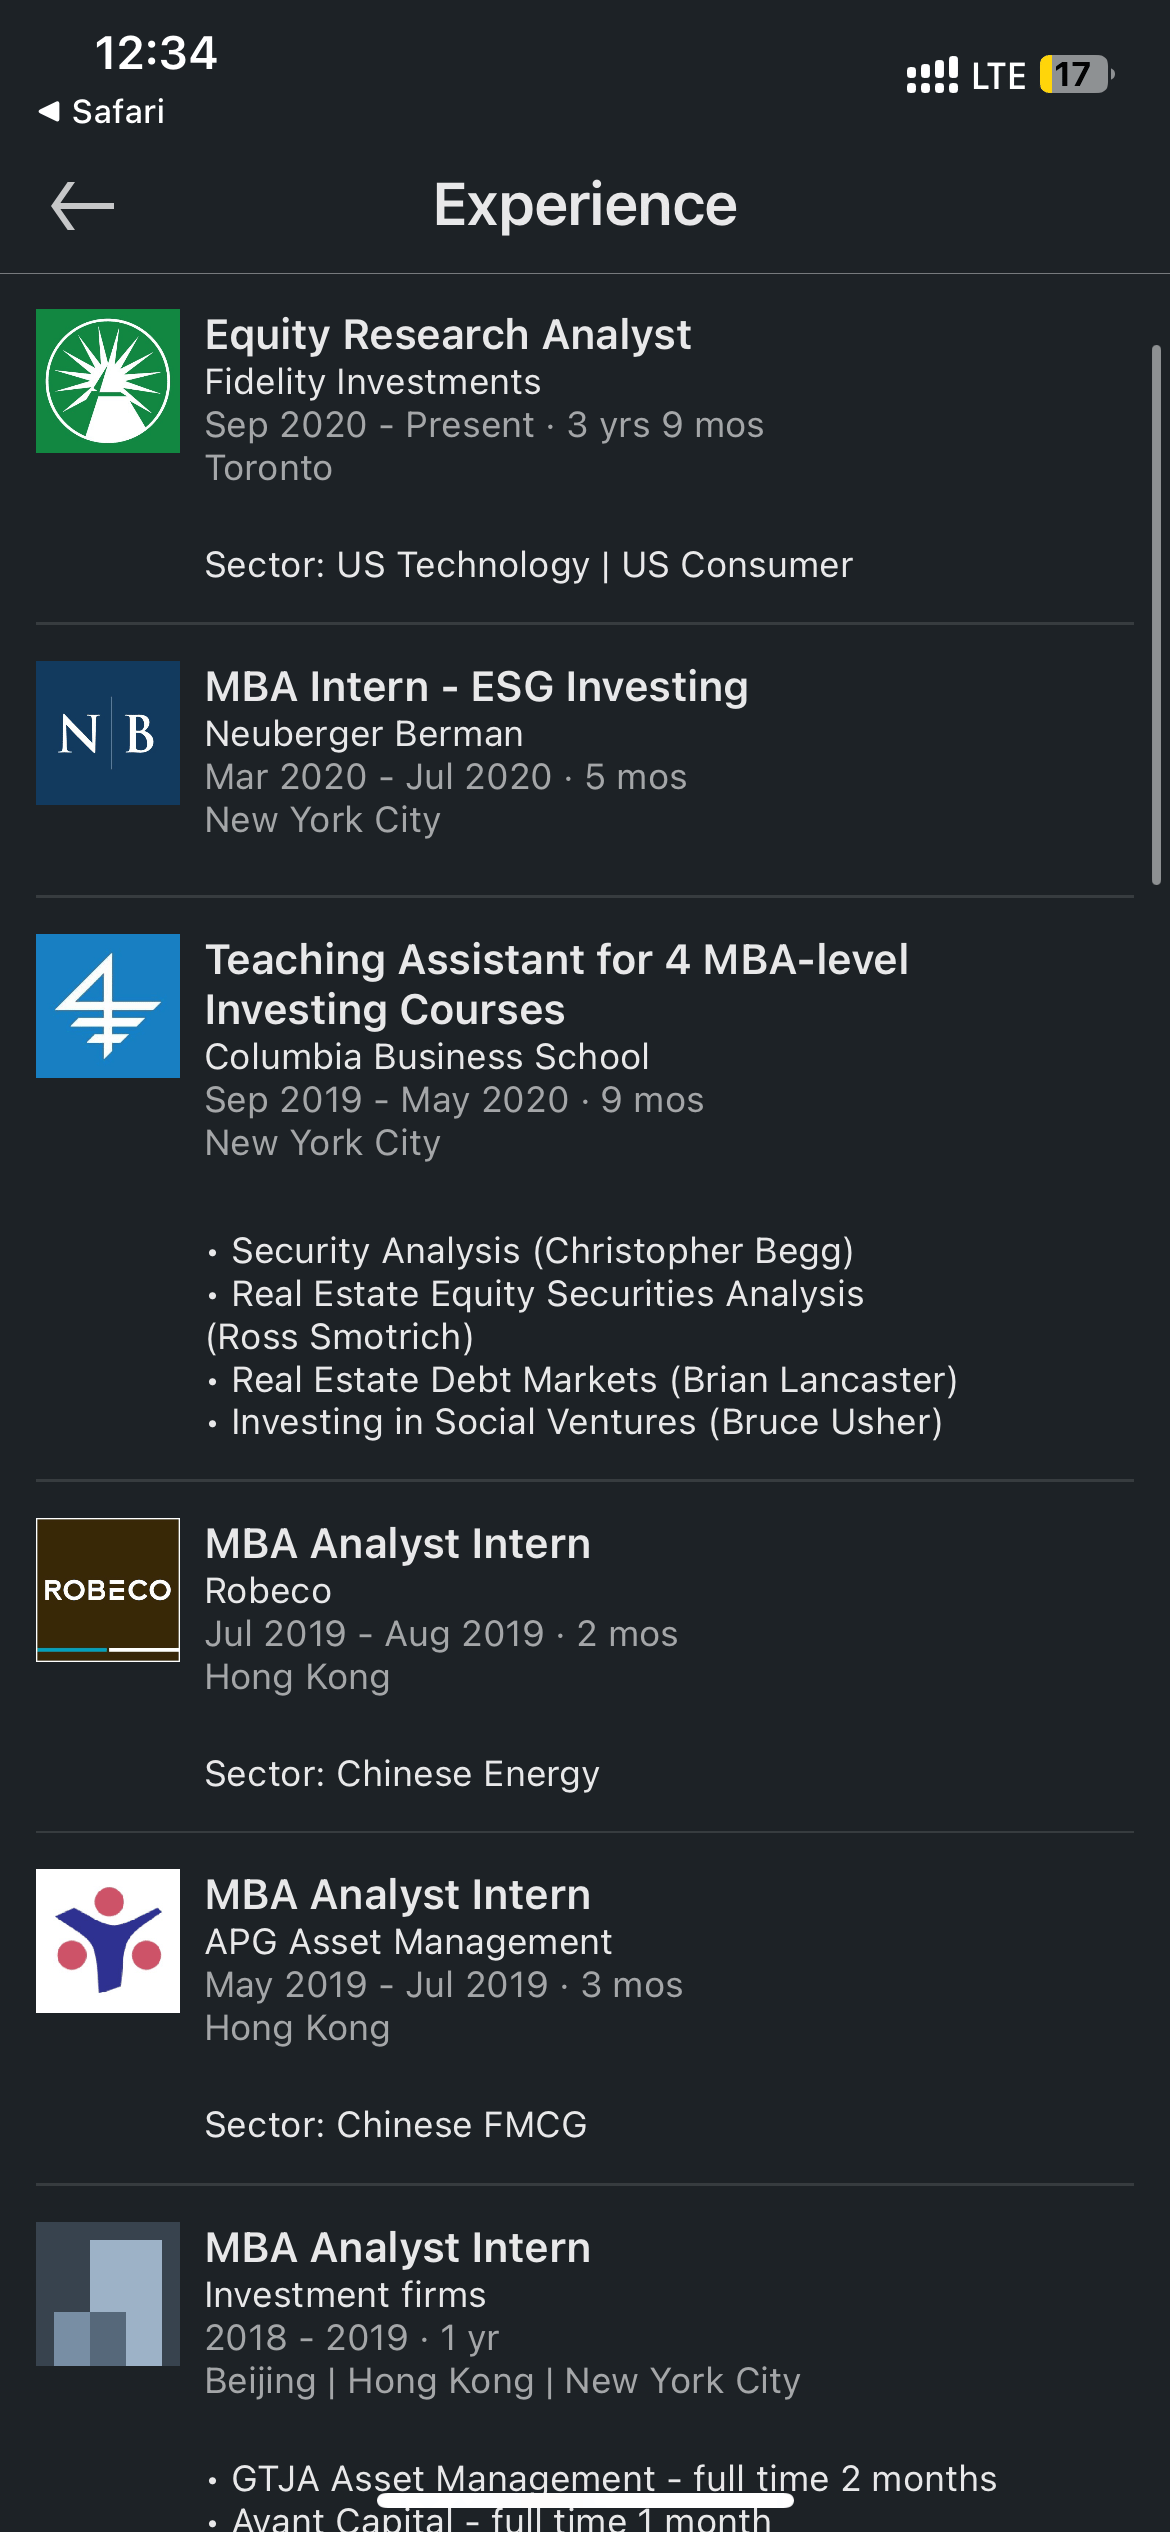The height and width of the screenshot is (2532, 1170).
Task: Open the Columbia Business School logo
Action: tap(108, 1006)
